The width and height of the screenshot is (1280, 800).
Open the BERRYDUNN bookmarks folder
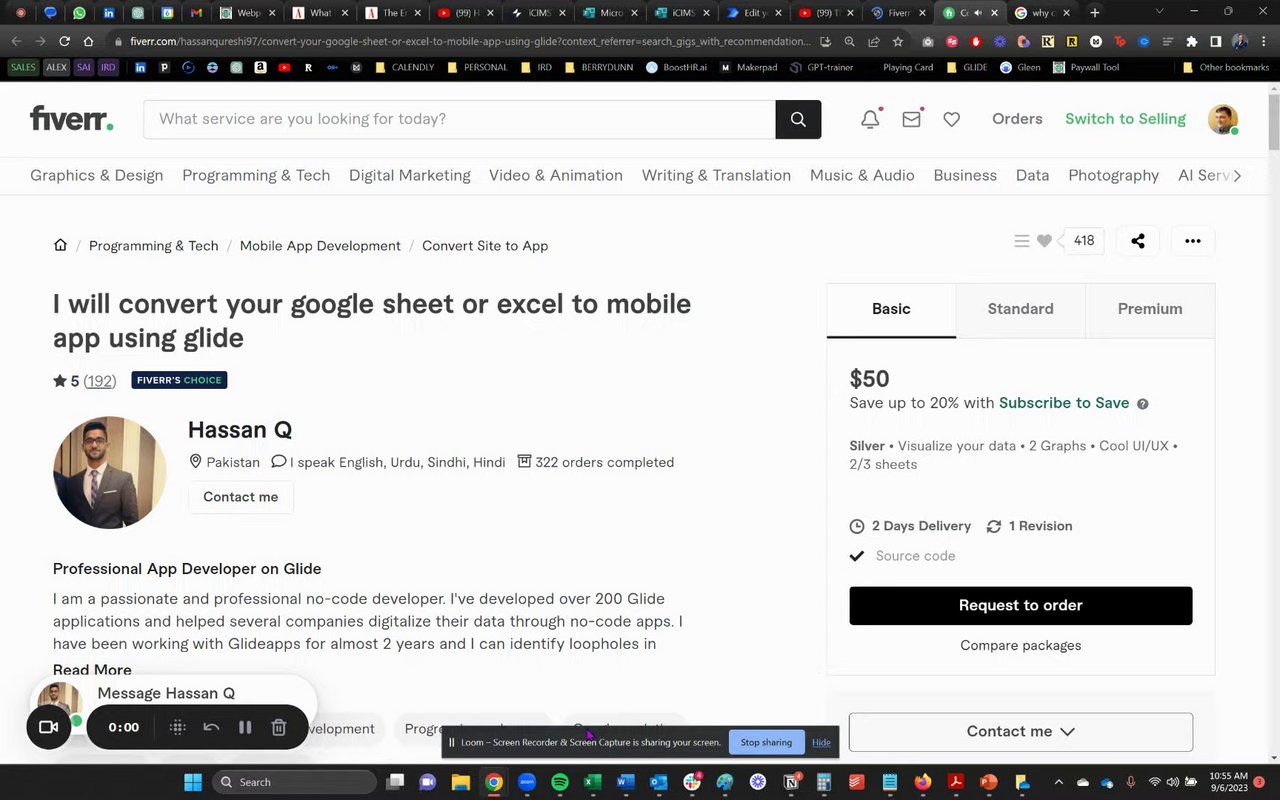[x=600, y=67]
